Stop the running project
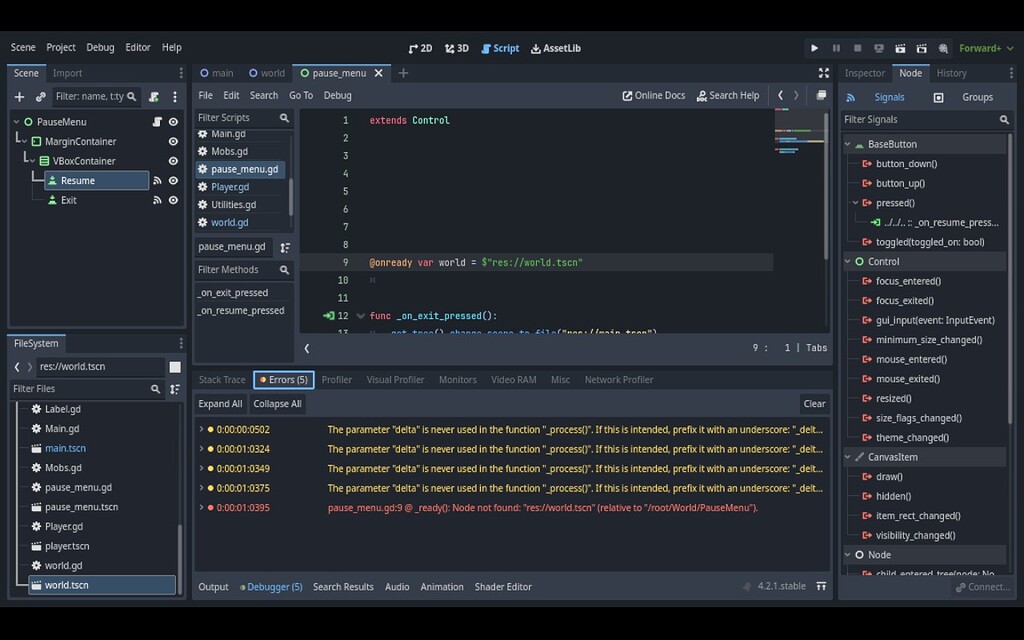Image resolution: width=1024 pixels, height=640 pixels. point(858,47)
